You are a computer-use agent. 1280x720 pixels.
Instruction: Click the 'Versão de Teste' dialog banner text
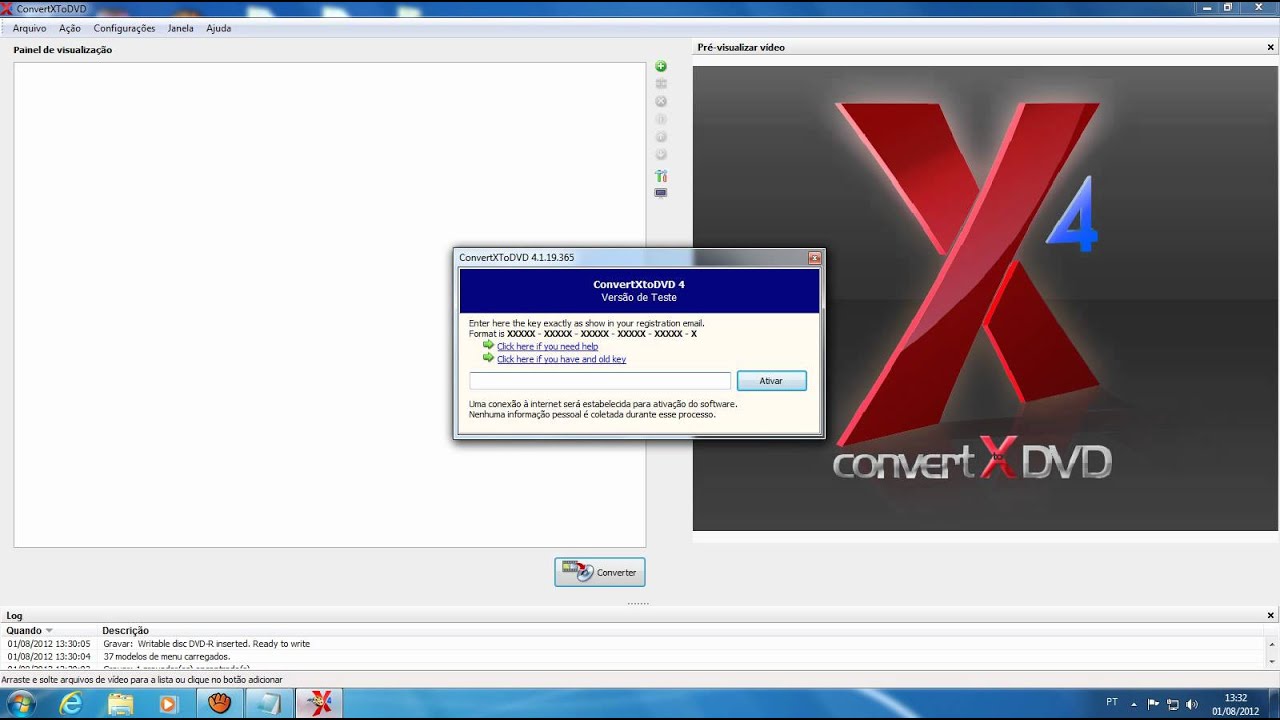pyautogui.click(x=639, y=297)
